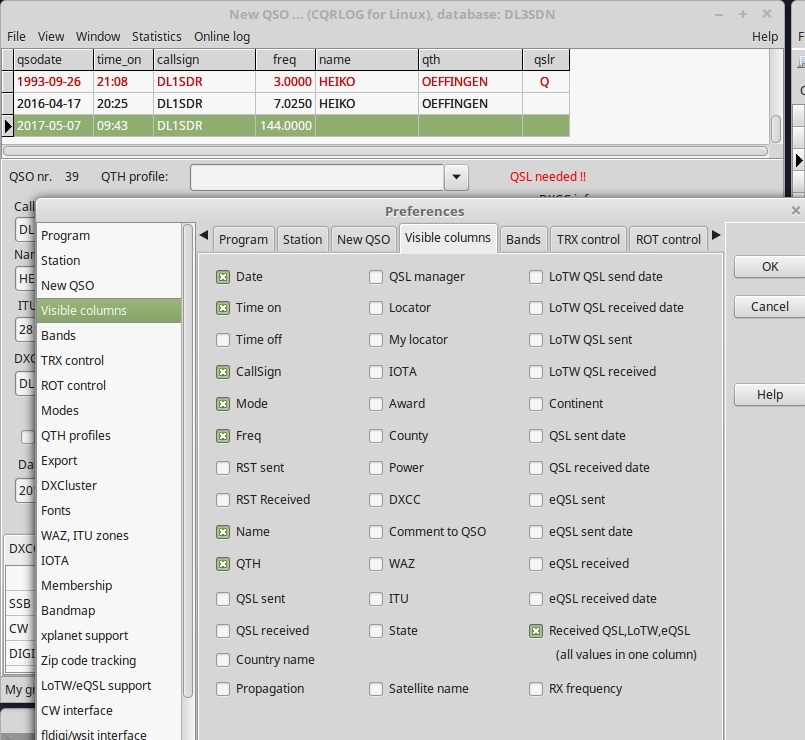This screenshot has height=740, width=805.
Task: Select Modes in the preferences list
Action: coord(109,411)
